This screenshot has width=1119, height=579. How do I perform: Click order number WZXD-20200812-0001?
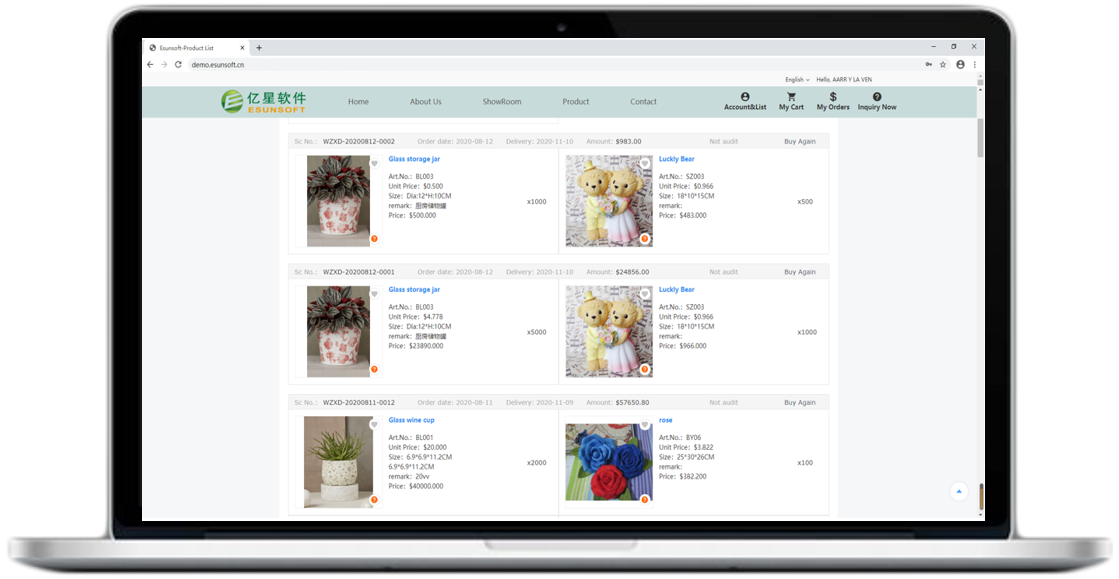point(358,272)
